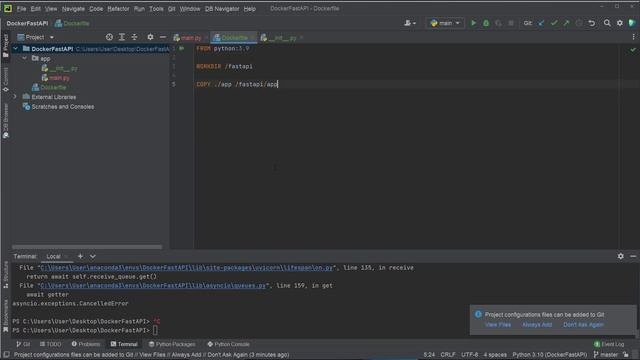Open the user account icon dropdown
This screenshot has height=360, width=640.
click(410, 23)
